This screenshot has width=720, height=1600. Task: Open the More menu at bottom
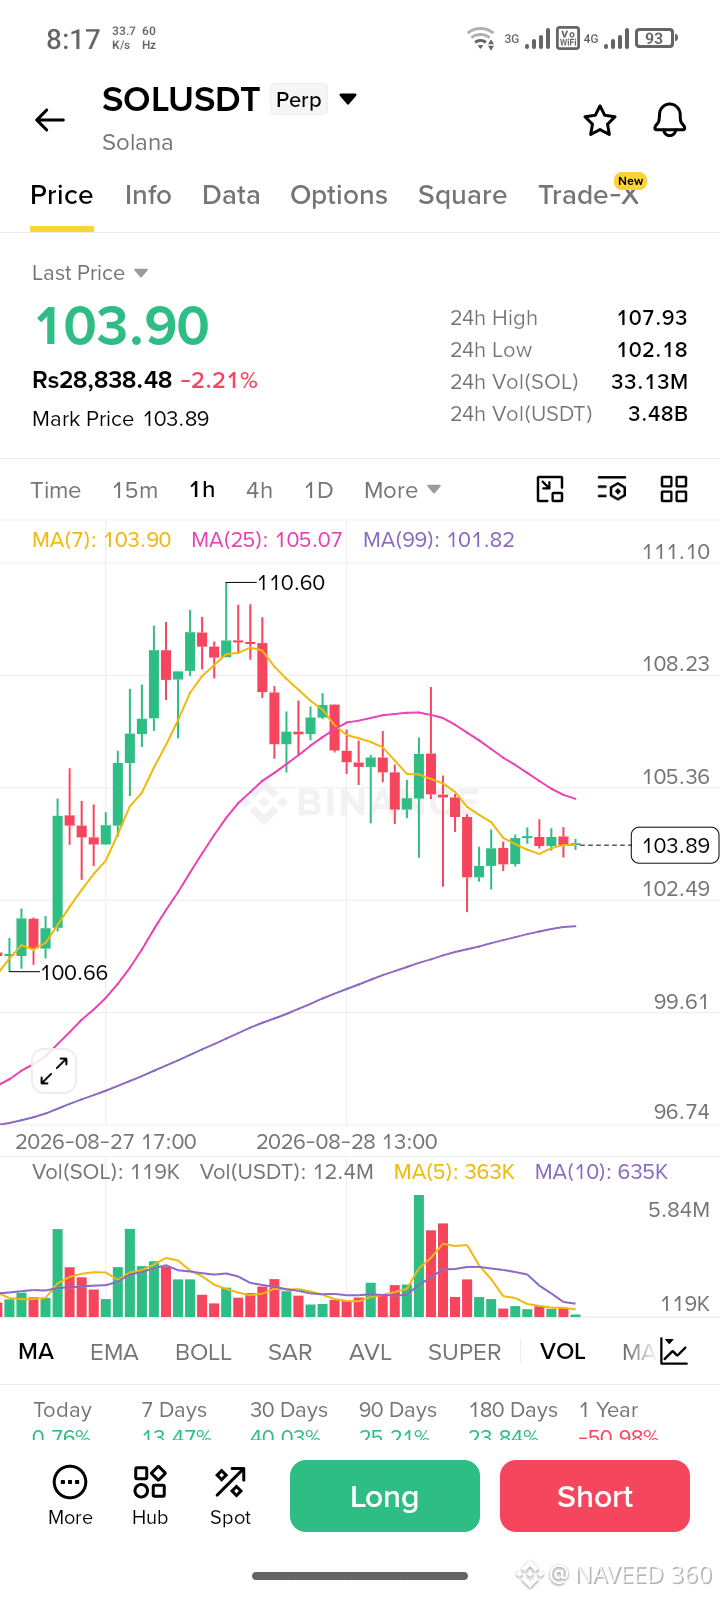tap(70, 1496)
